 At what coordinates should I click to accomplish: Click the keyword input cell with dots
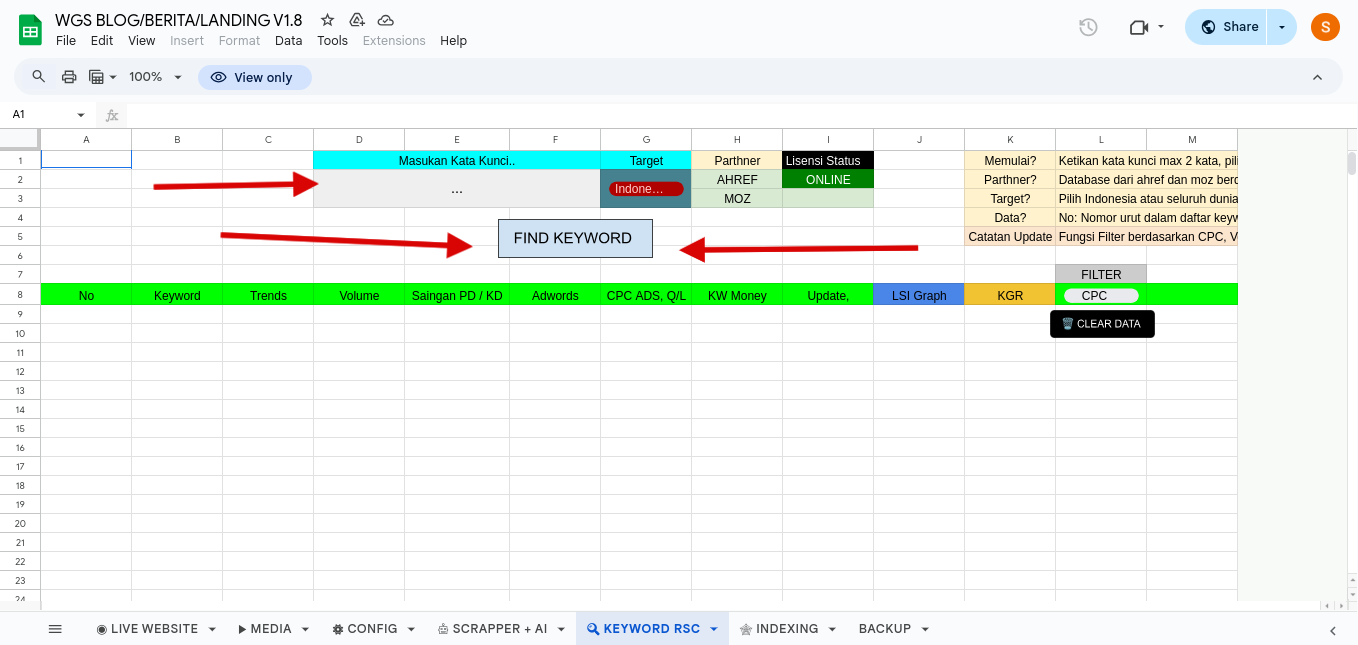457,189
